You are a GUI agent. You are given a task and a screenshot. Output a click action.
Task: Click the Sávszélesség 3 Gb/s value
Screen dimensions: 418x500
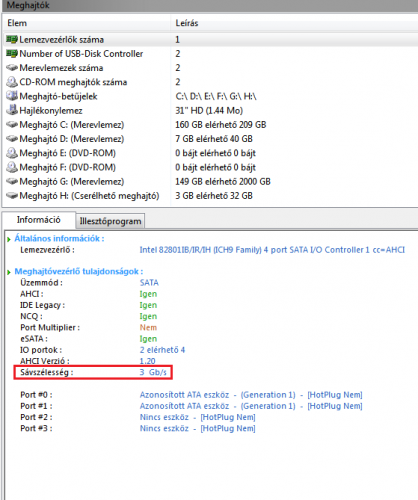click(x=153, y=372)
